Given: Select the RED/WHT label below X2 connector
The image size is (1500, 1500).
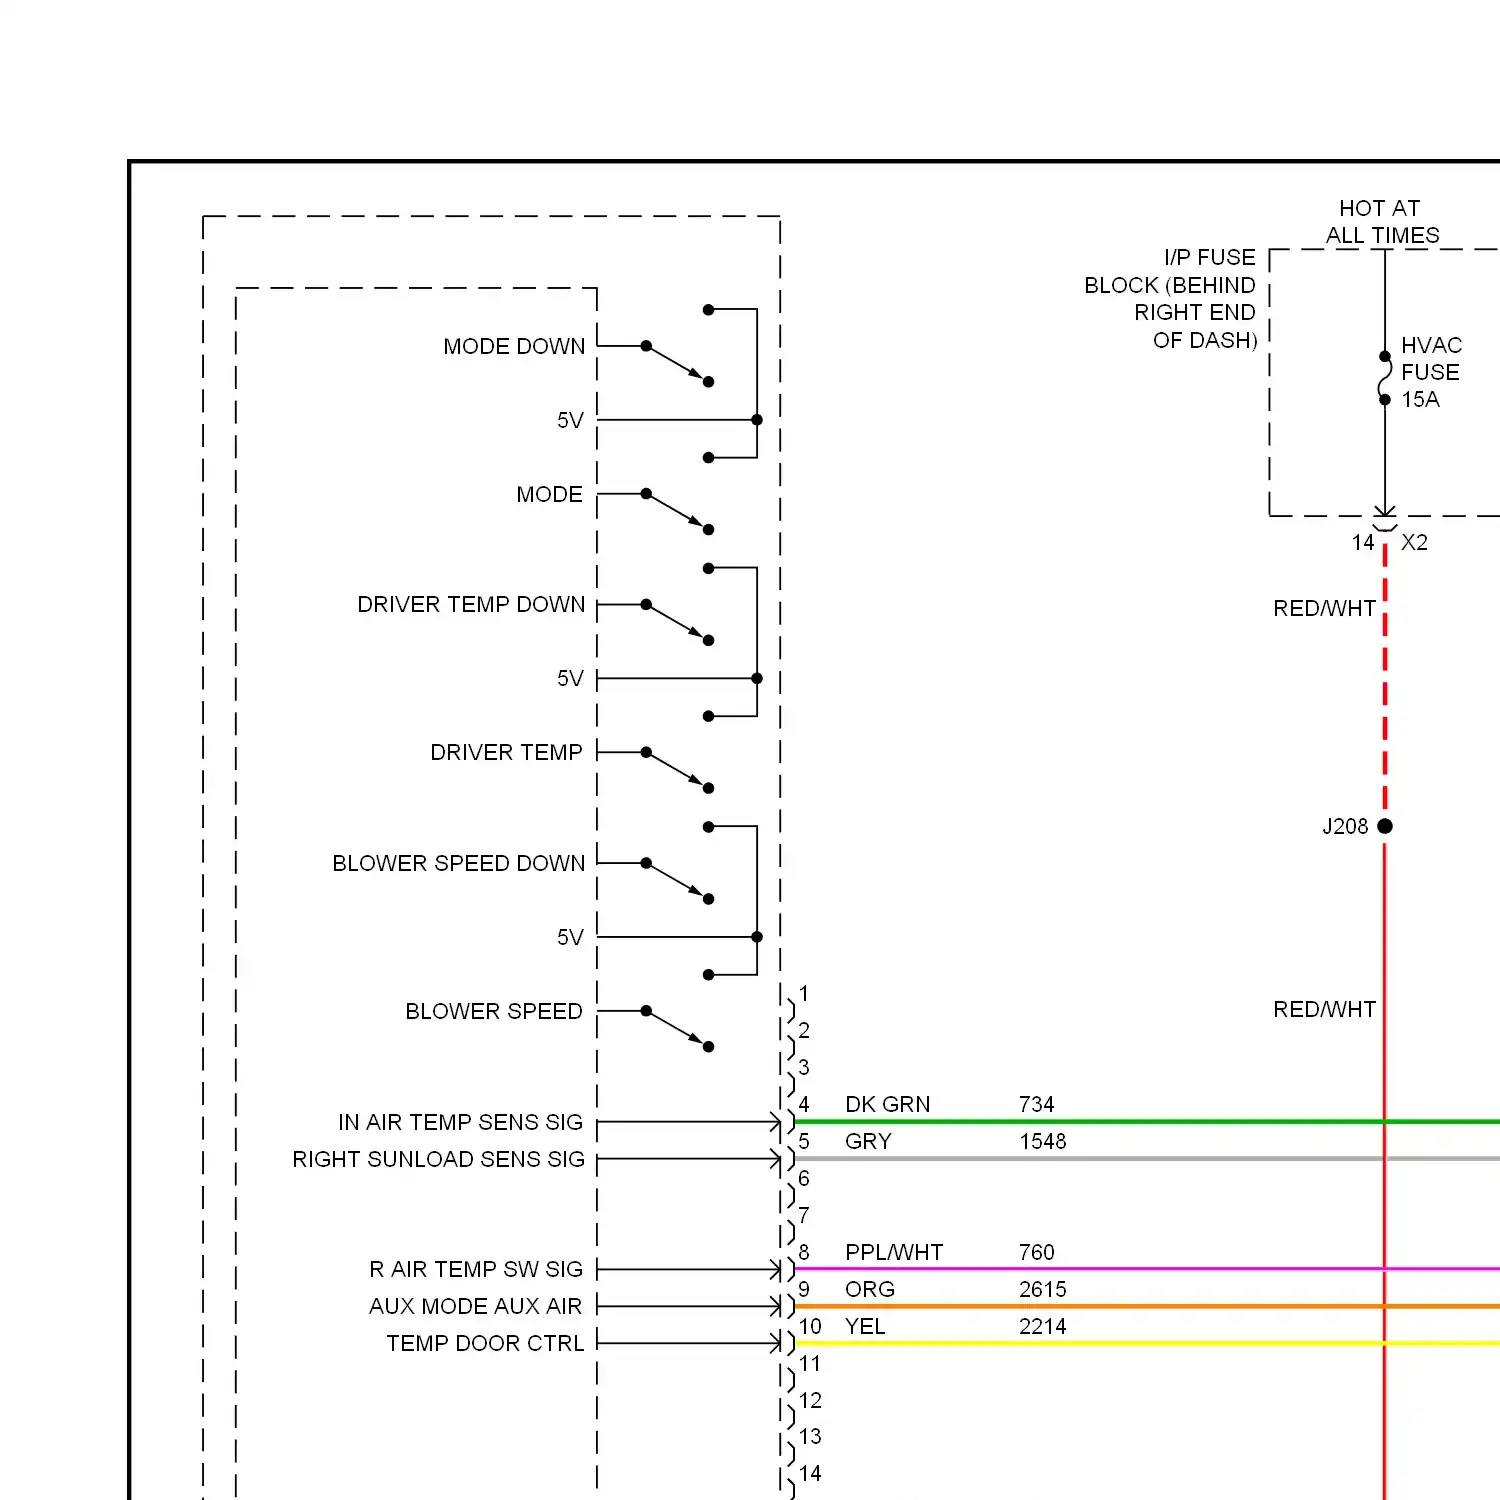Looking at the screenshot, I should 1324,608.
